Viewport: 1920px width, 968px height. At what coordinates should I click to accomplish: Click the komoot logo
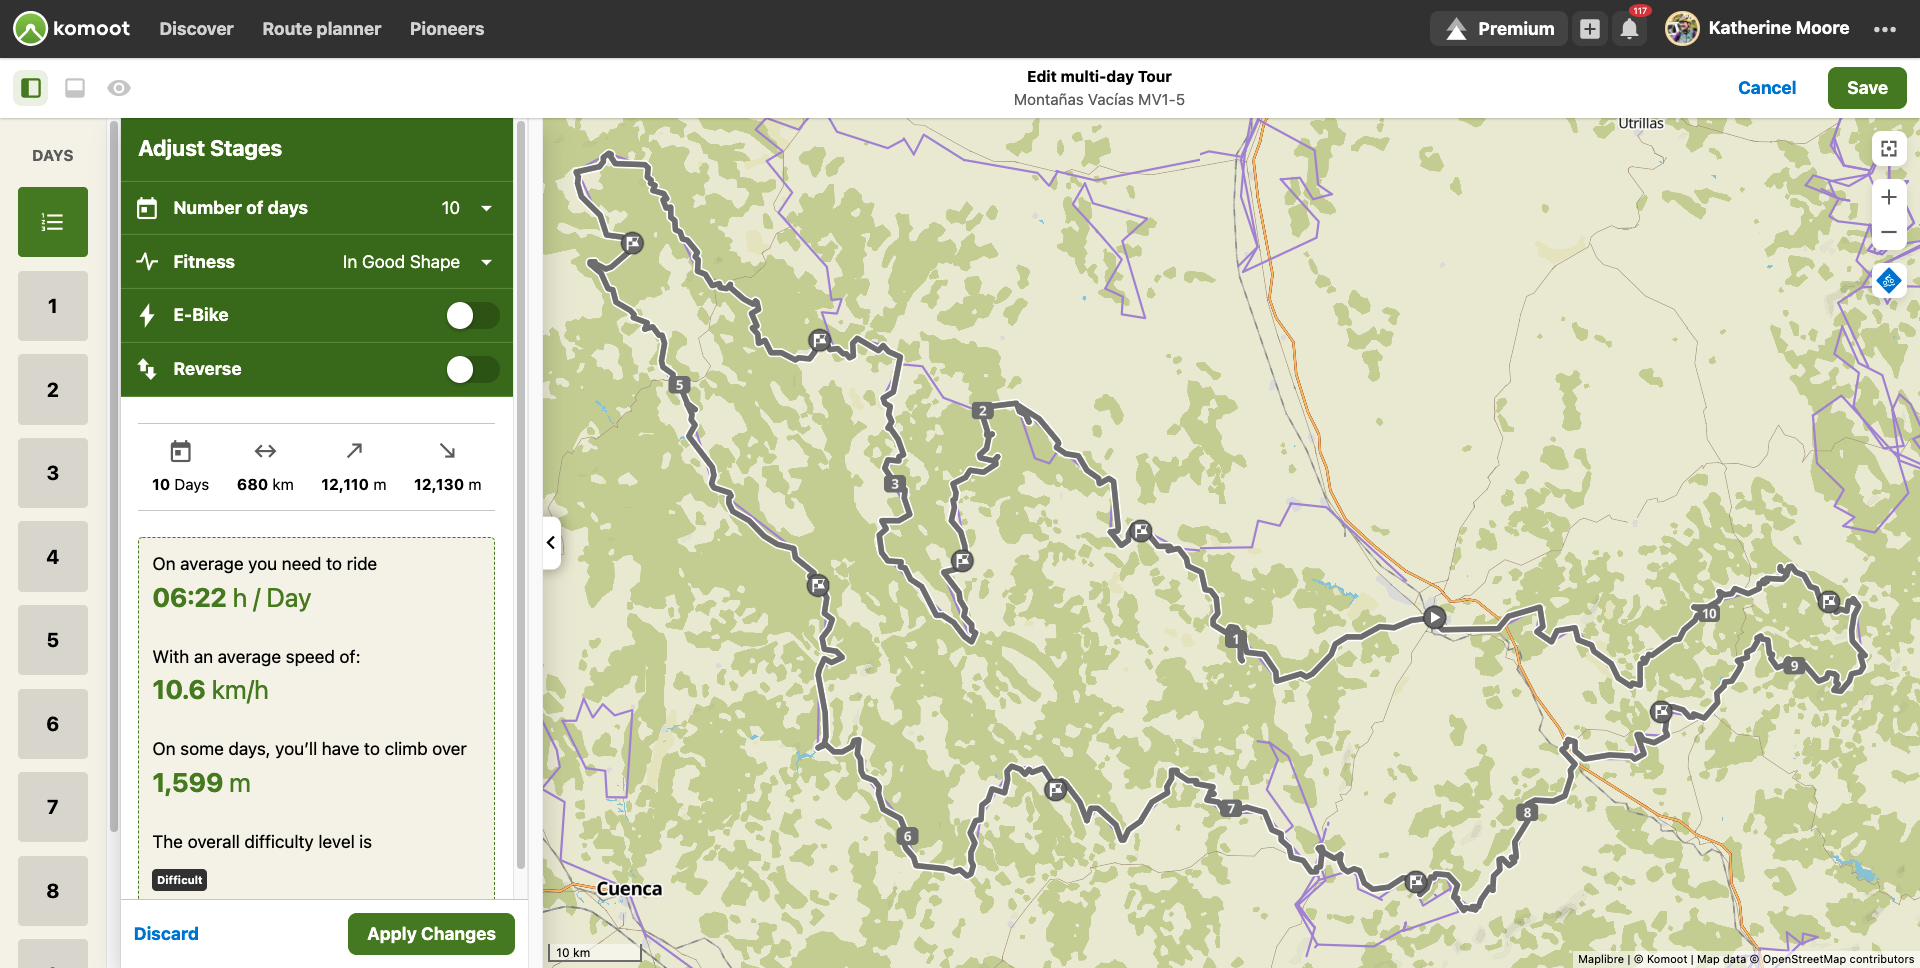click(x=70, y=28)
